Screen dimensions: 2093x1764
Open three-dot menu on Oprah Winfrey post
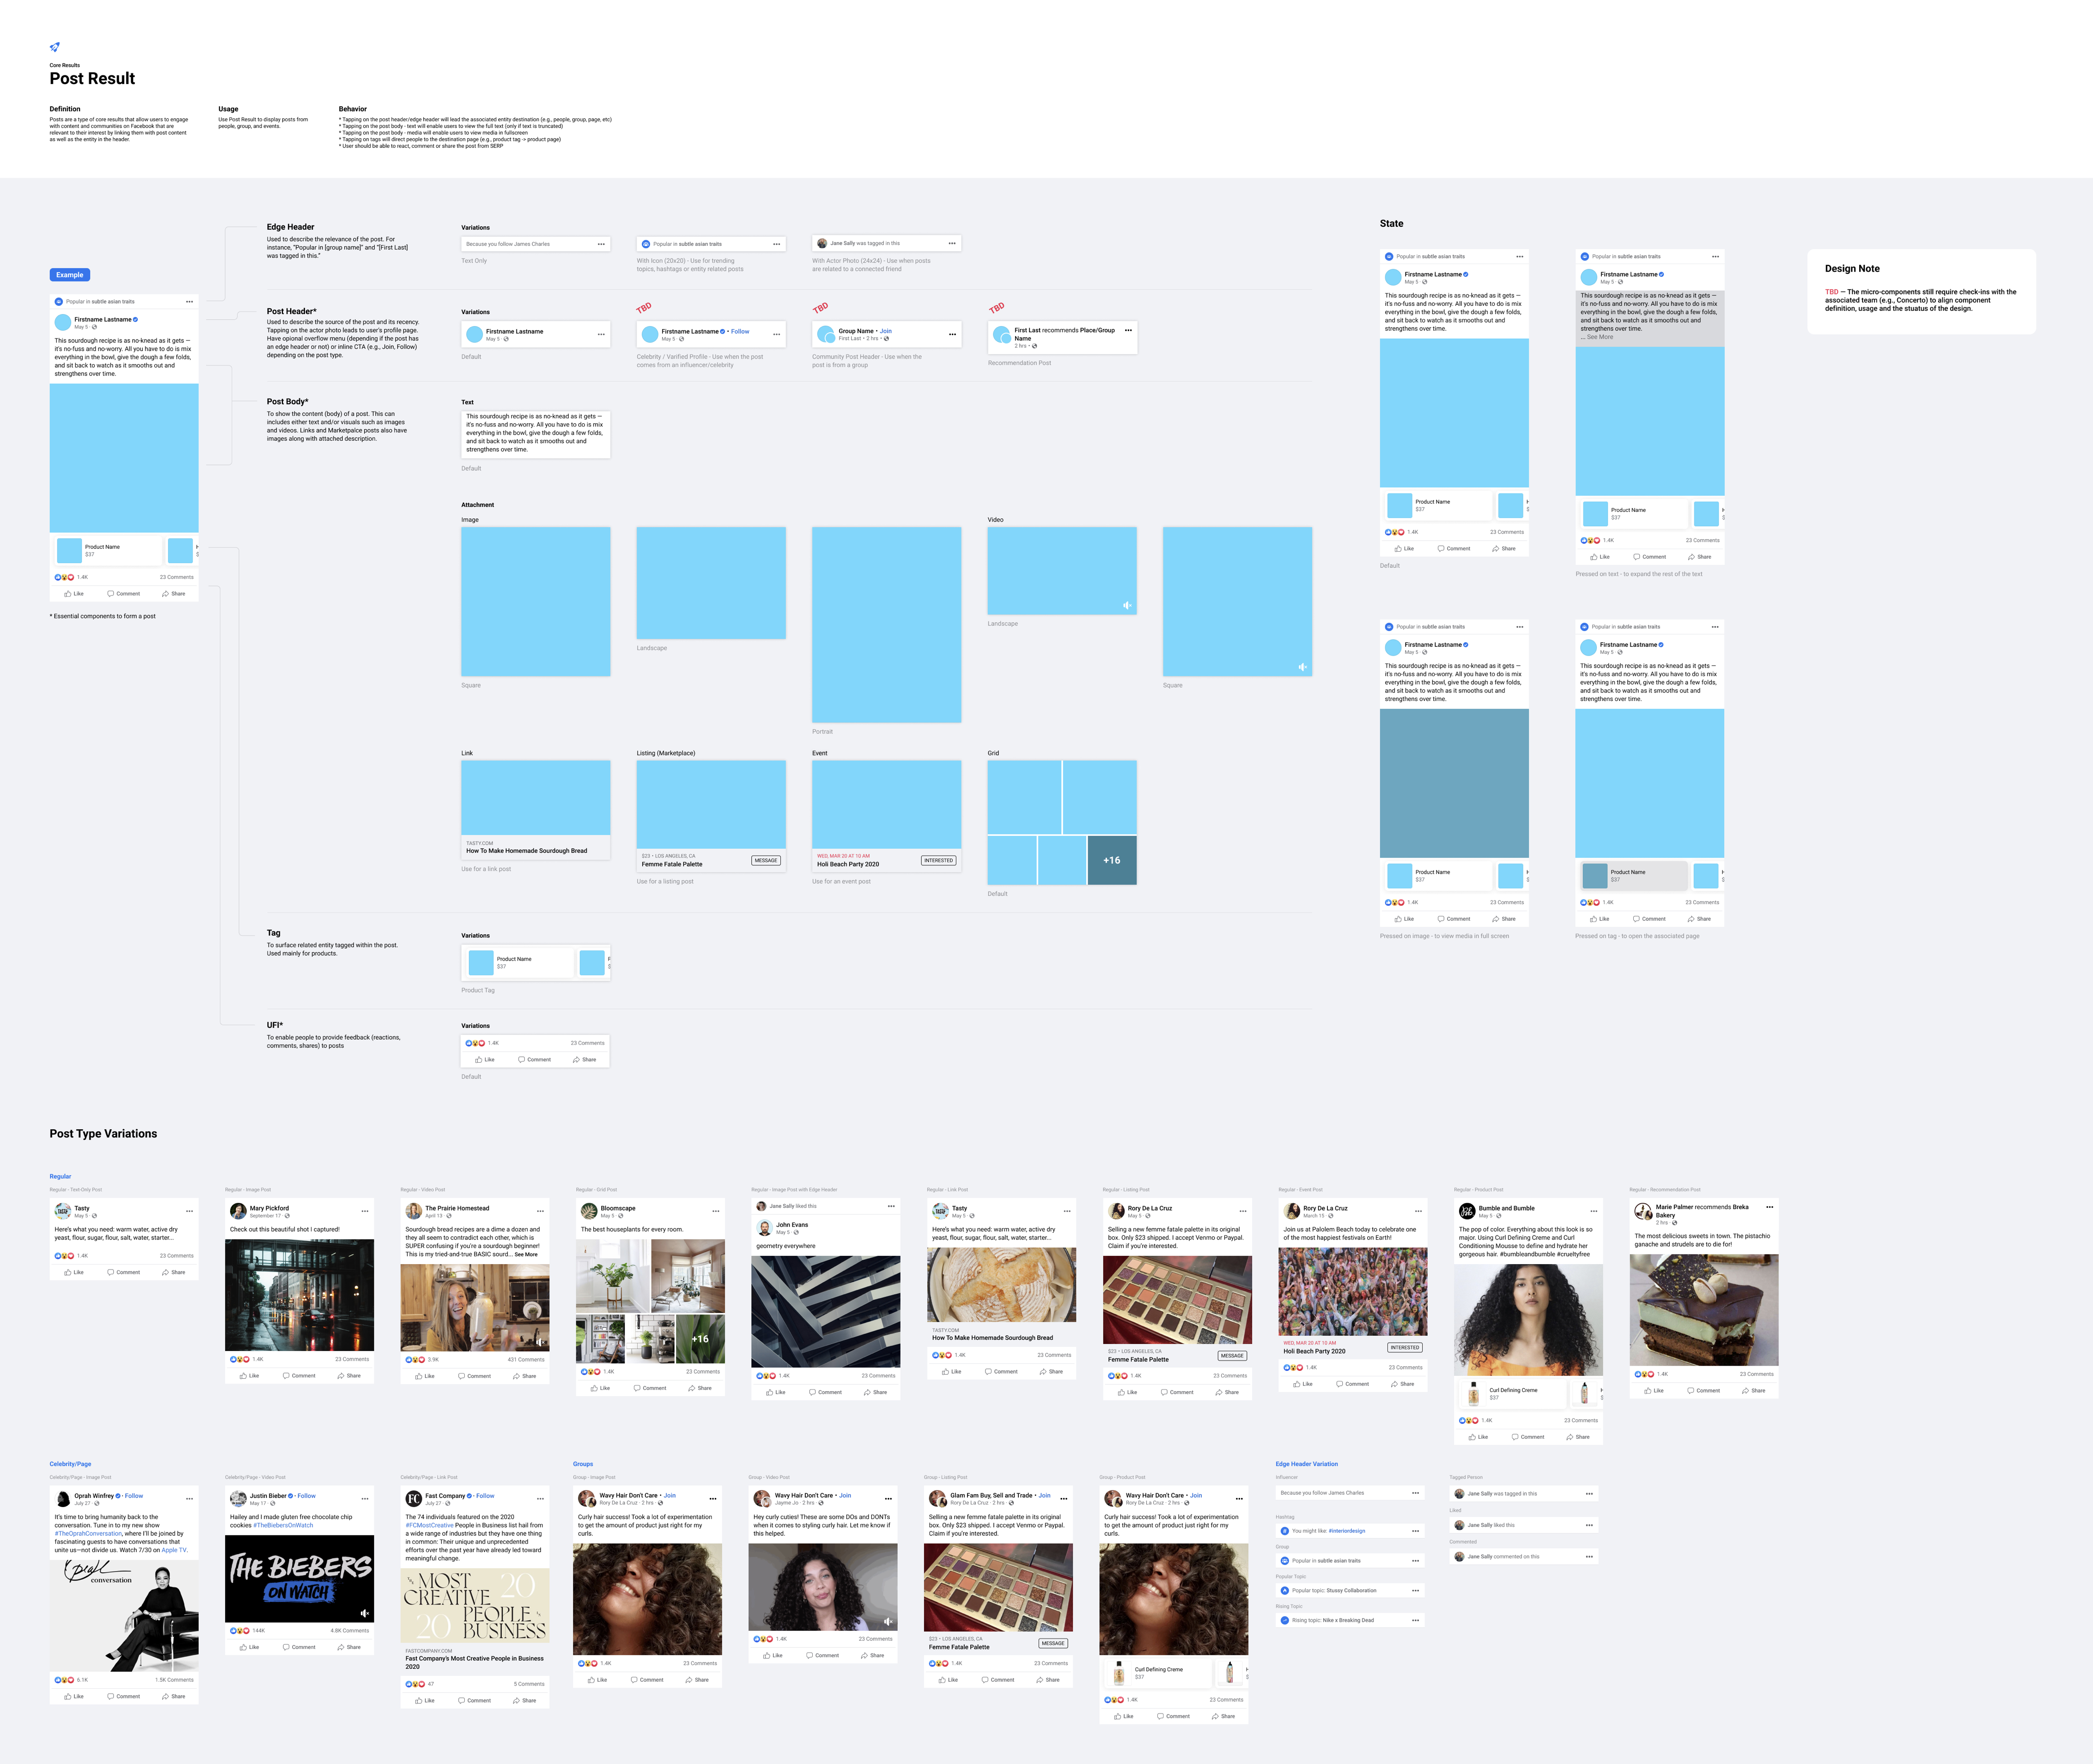pyautogui.click(x=189, y=1499)
